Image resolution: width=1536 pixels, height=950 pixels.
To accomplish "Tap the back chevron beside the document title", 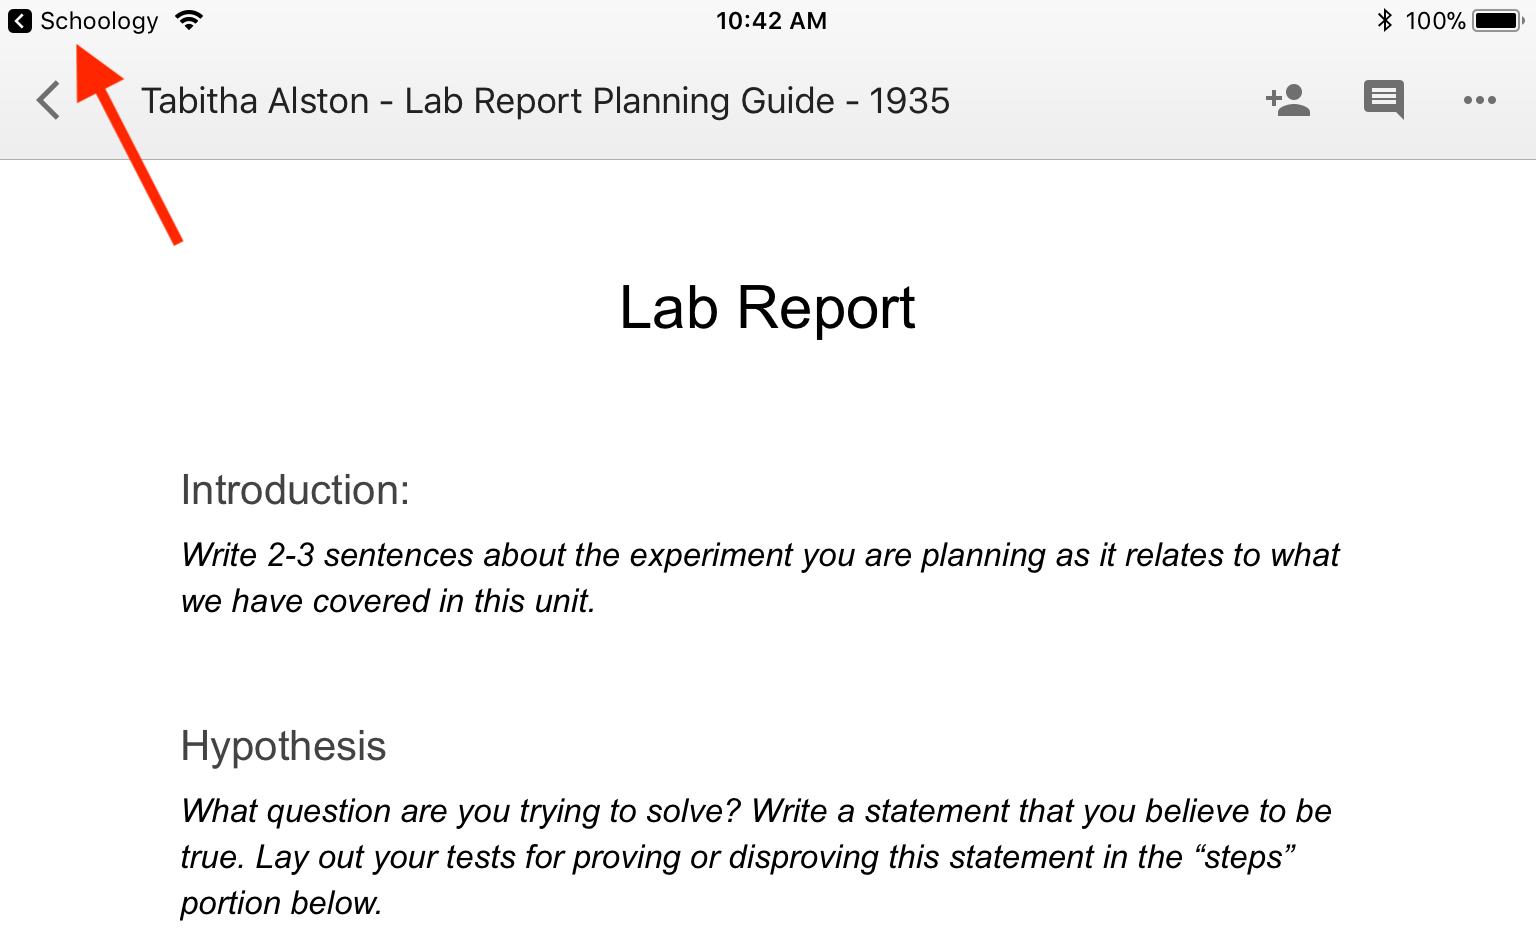I will point(48,101).
